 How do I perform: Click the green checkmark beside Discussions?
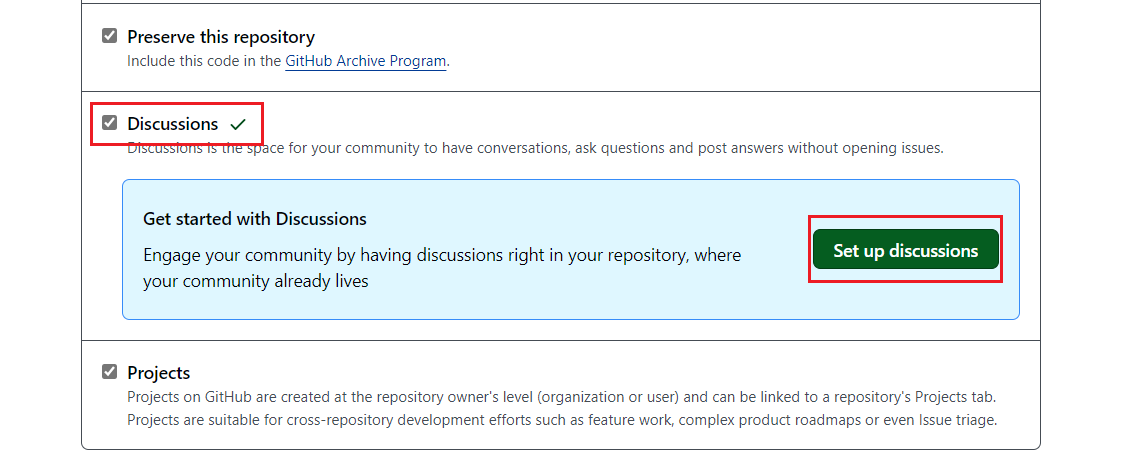click(238, 125)
